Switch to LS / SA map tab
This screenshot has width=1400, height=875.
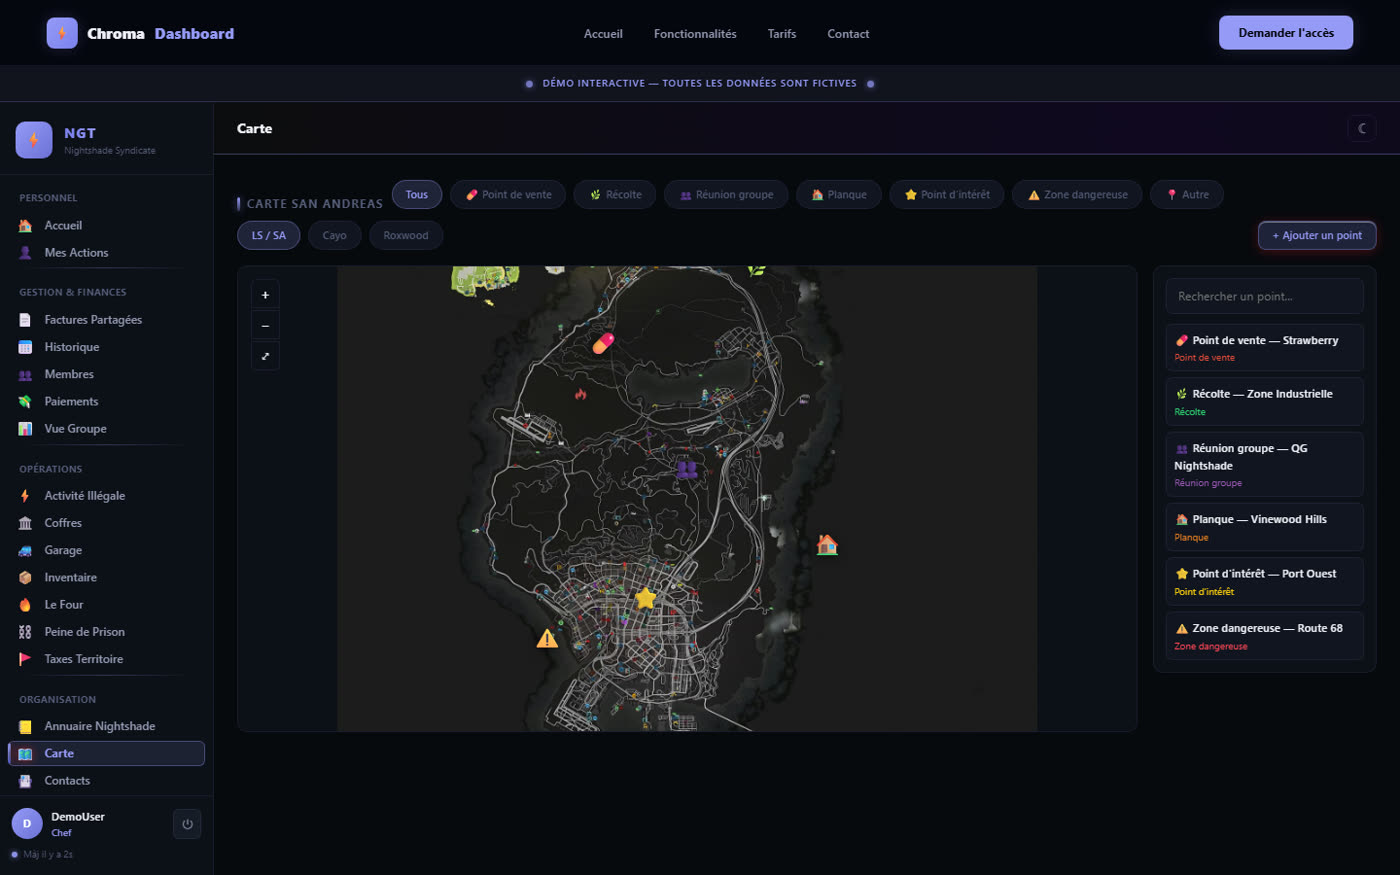coord(269,235)
